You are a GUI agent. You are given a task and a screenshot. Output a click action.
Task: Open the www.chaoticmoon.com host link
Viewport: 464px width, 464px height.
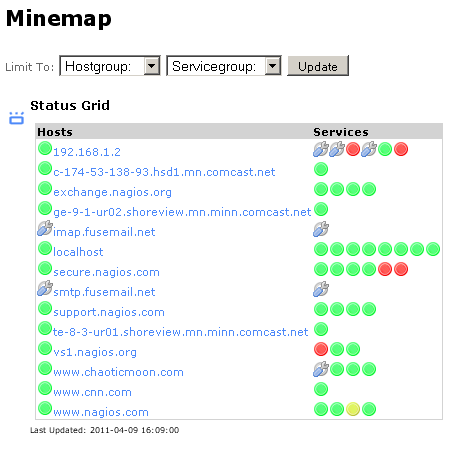click(118, 372)
